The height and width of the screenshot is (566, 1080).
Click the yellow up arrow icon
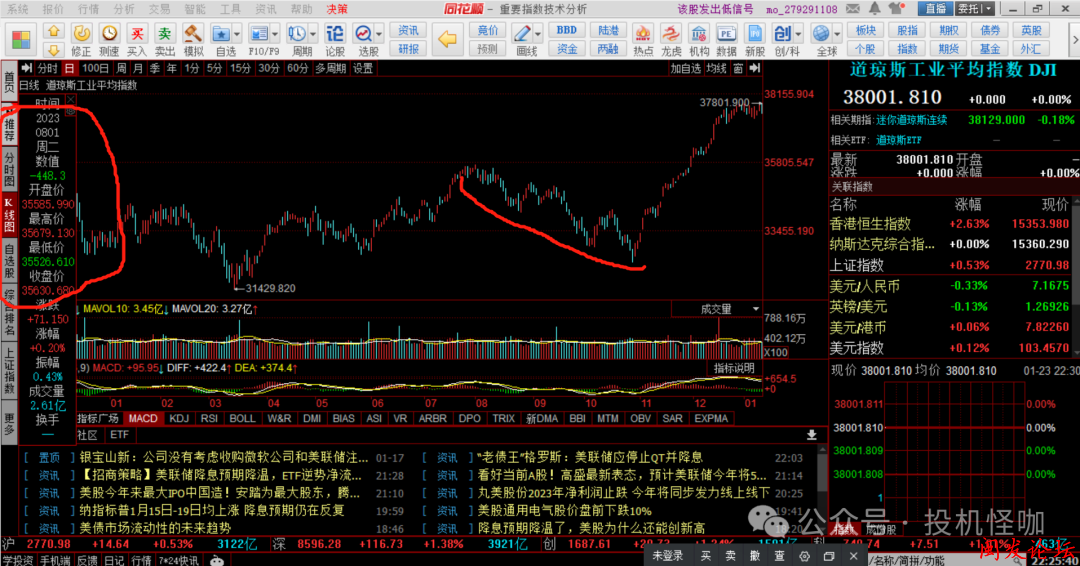tap(54, 31)
